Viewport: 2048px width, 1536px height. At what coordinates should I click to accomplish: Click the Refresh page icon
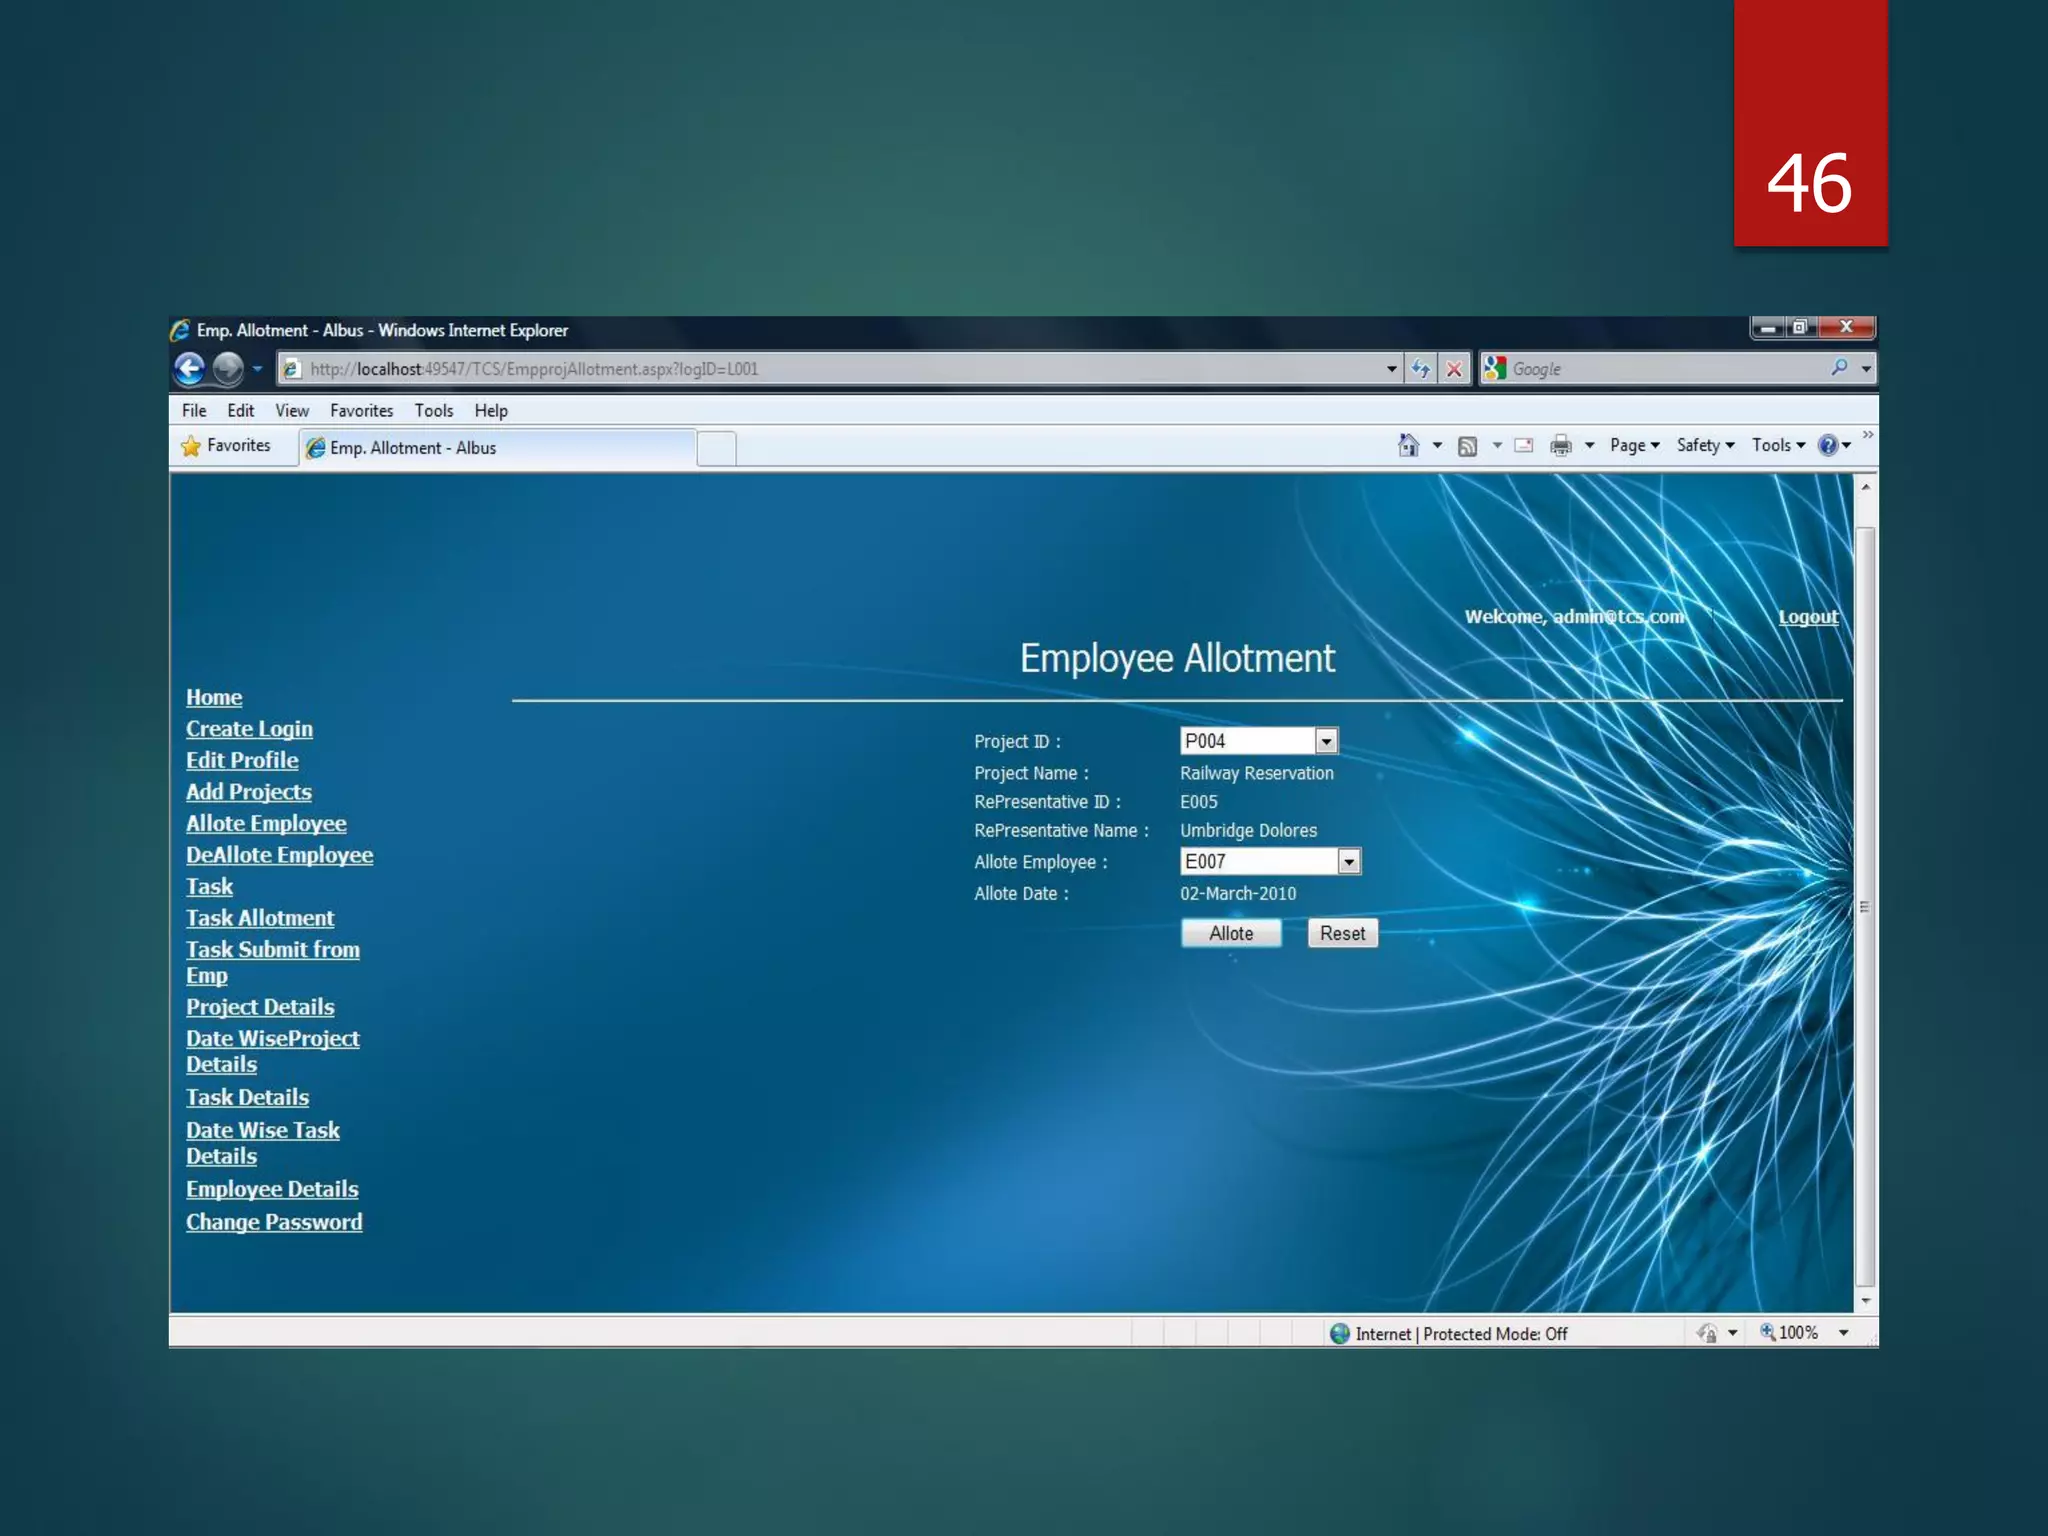coord(1420,369)
